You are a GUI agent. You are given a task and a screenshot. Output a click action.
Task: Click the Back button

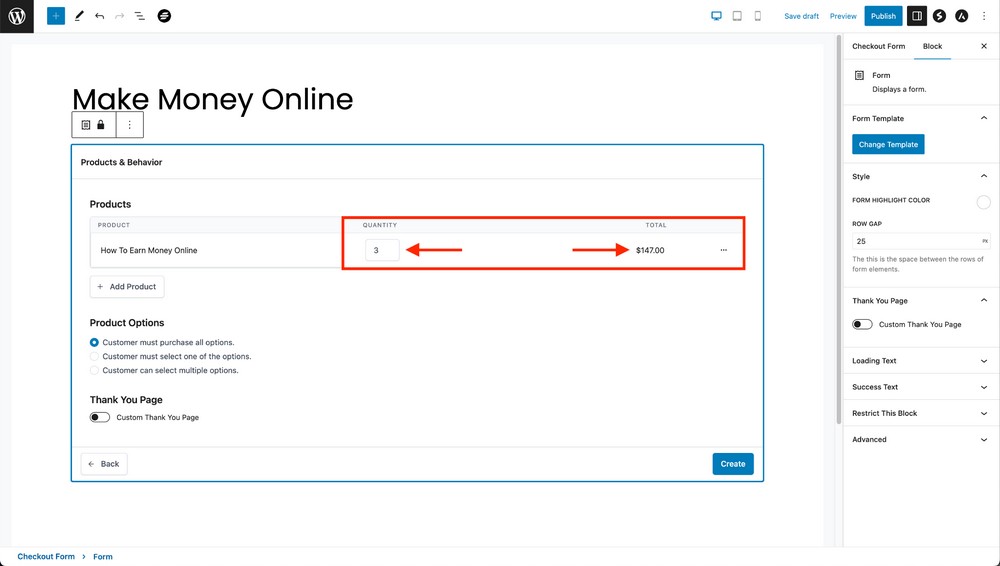click(104, 464)
